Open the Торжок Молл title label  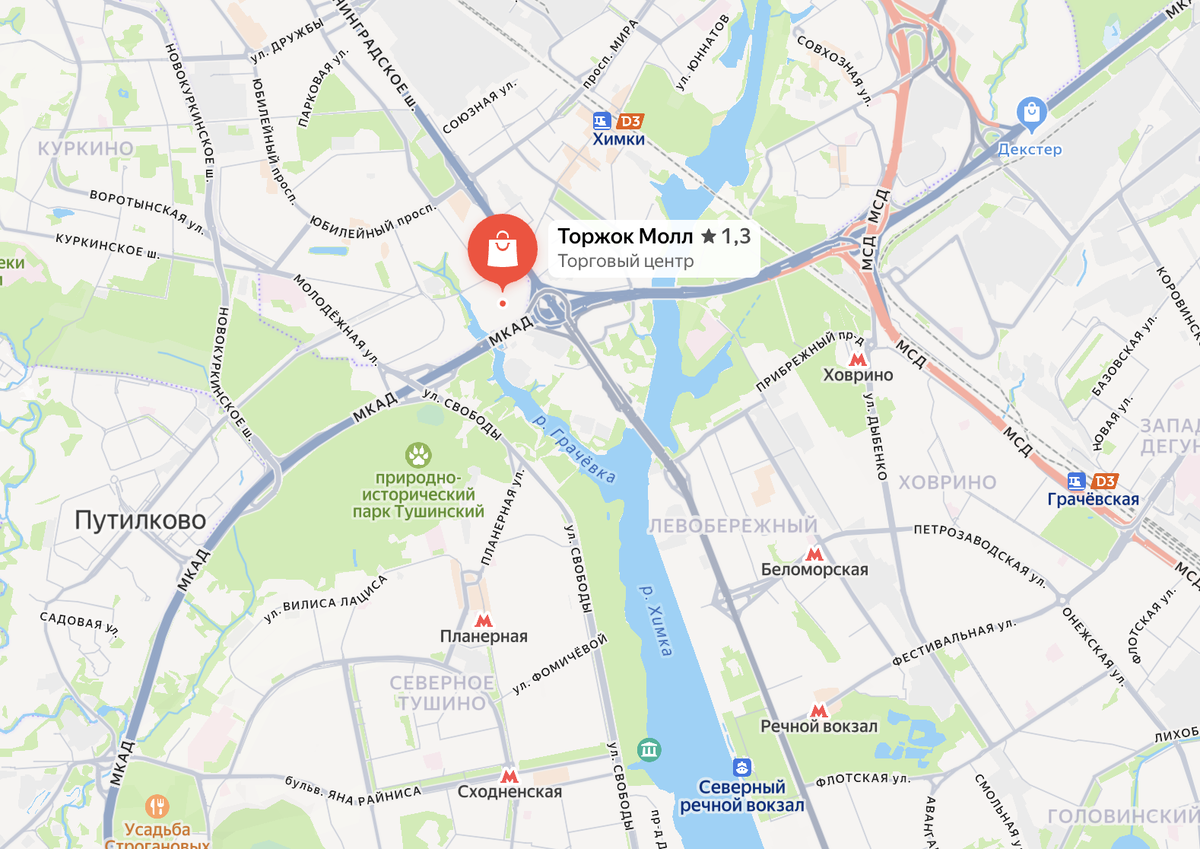tap(625, 236)
